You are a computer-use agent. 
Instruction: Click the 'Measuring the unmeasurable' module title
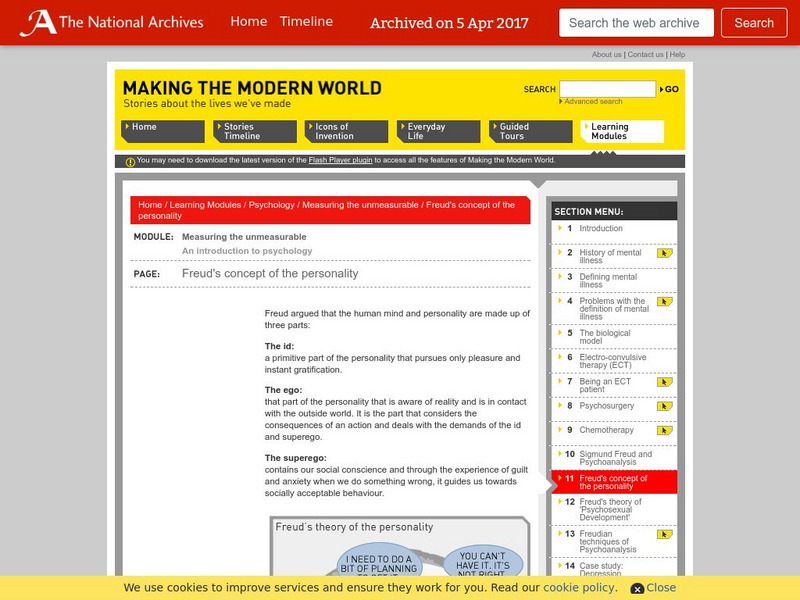click(x=244, y=237)
